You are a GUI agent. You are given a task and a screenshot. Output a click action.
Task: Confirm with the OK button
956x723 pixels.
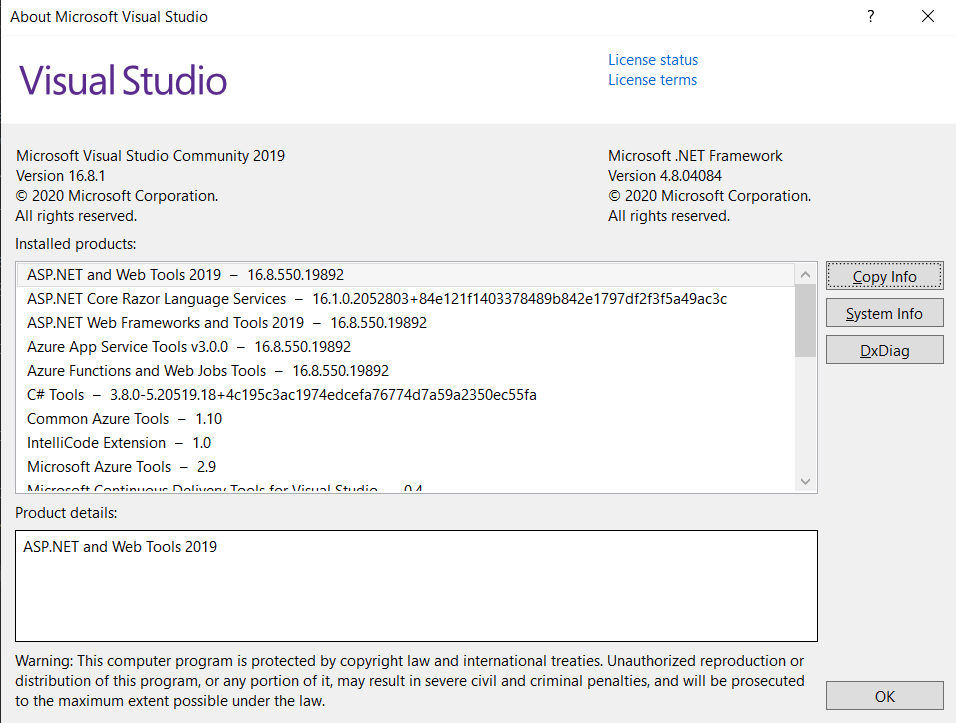(884, 696)
